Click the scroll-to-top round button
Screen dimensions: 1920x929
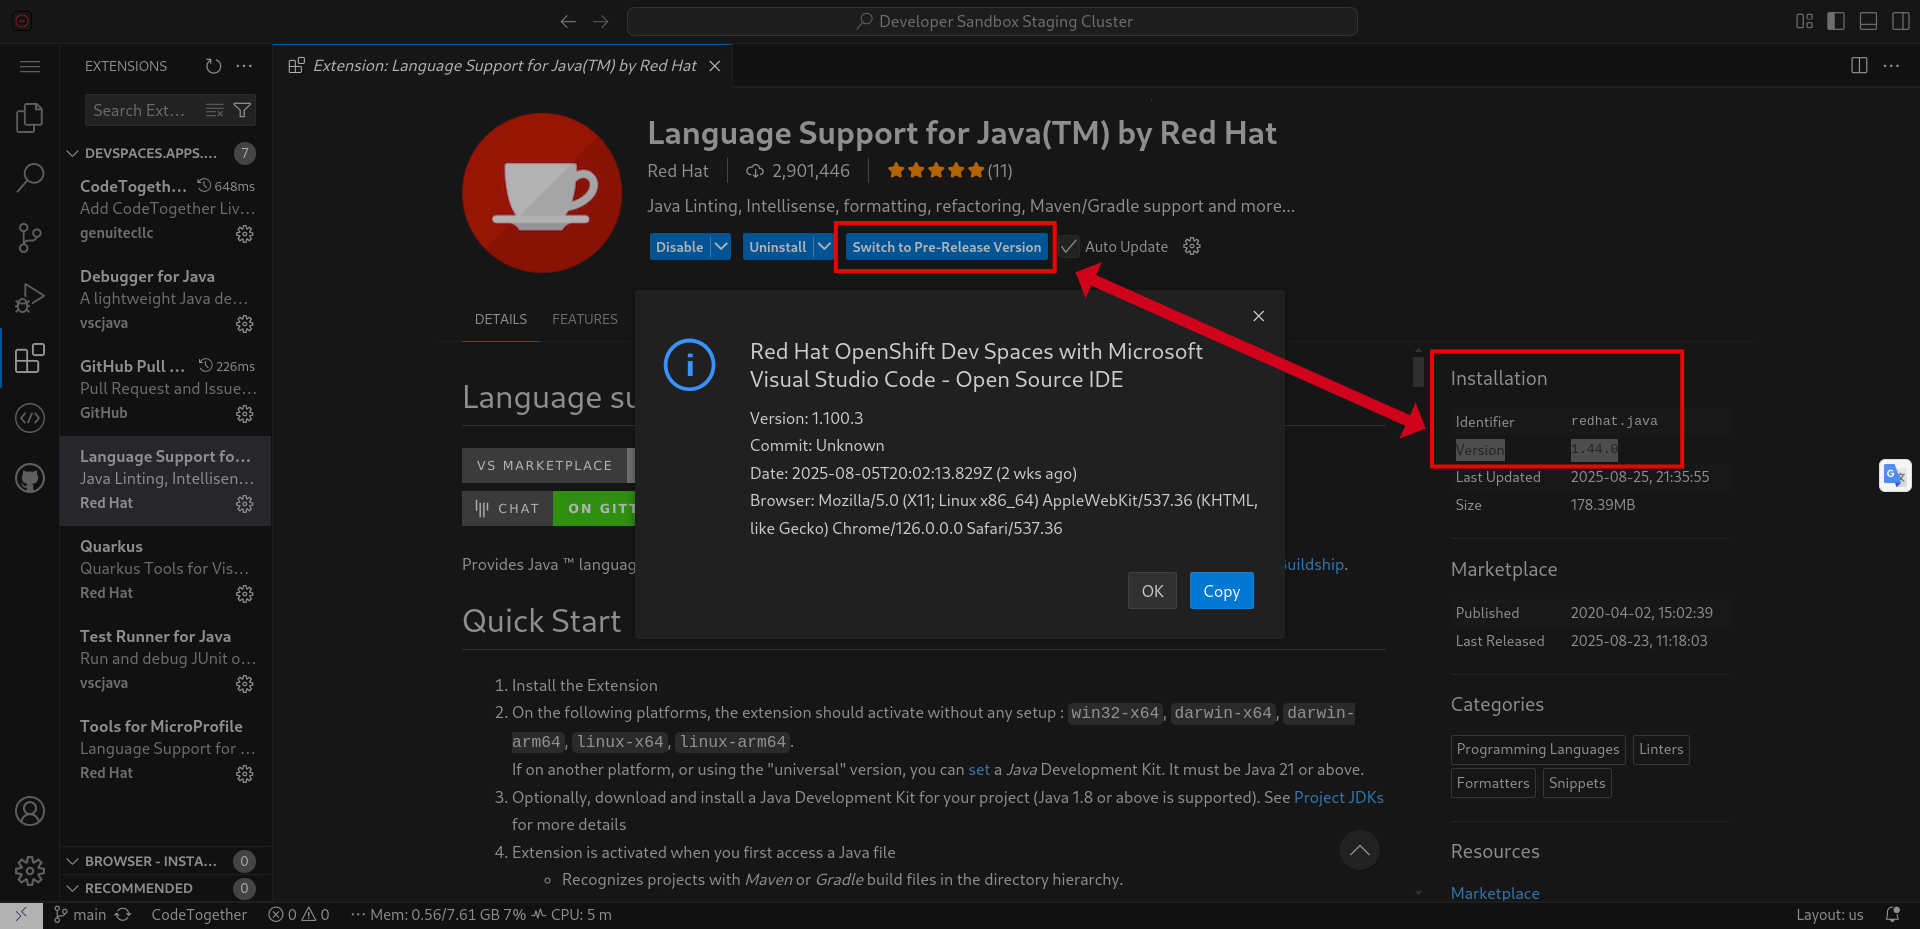1360,850
